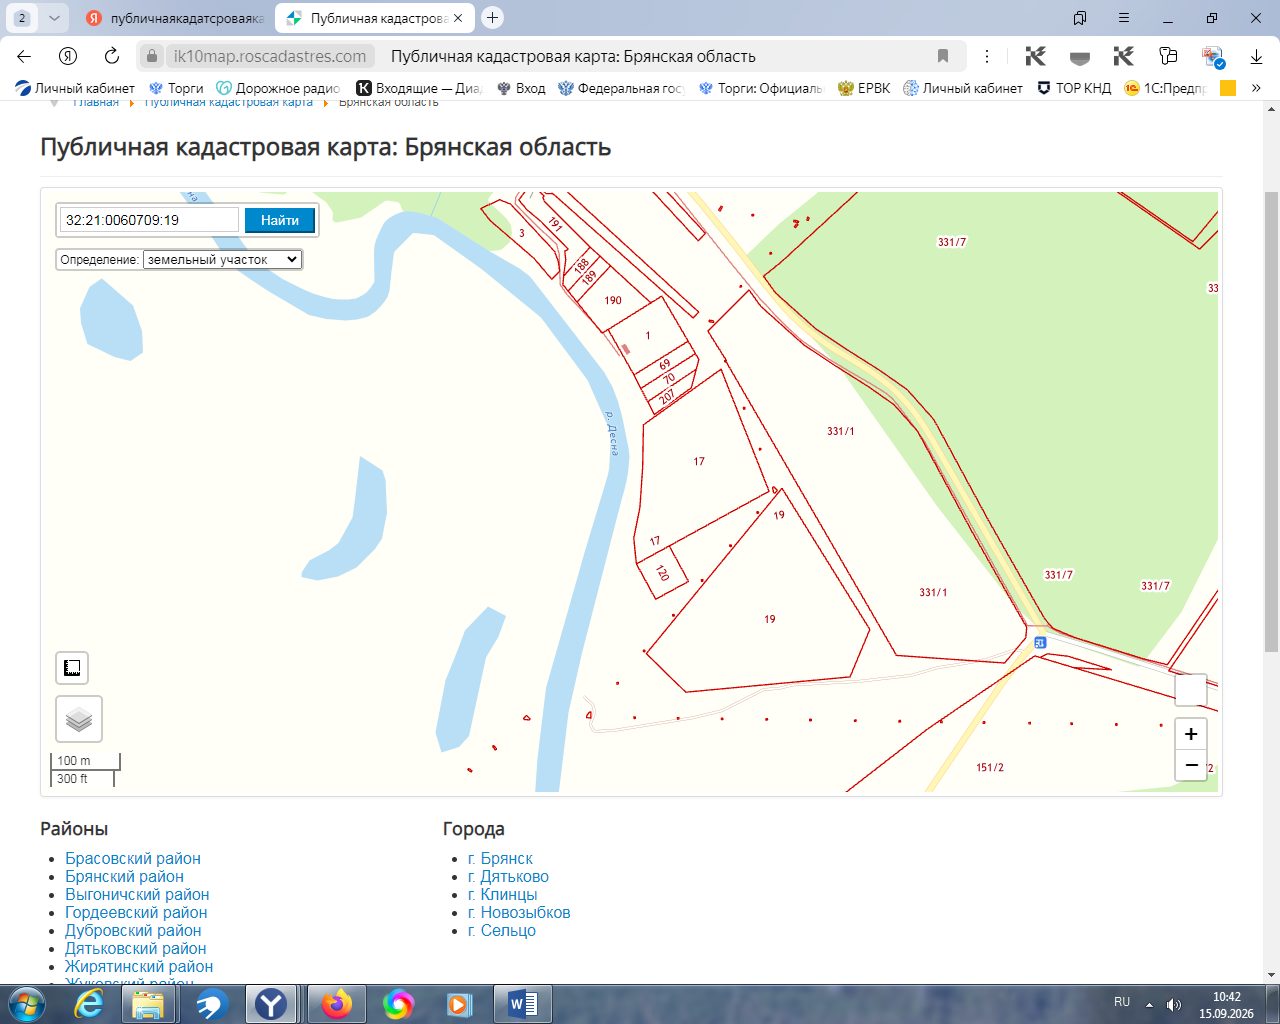Open the Дубровский район link
The width and height of the screenshot is (1280, 1024).
click(133, 930)
